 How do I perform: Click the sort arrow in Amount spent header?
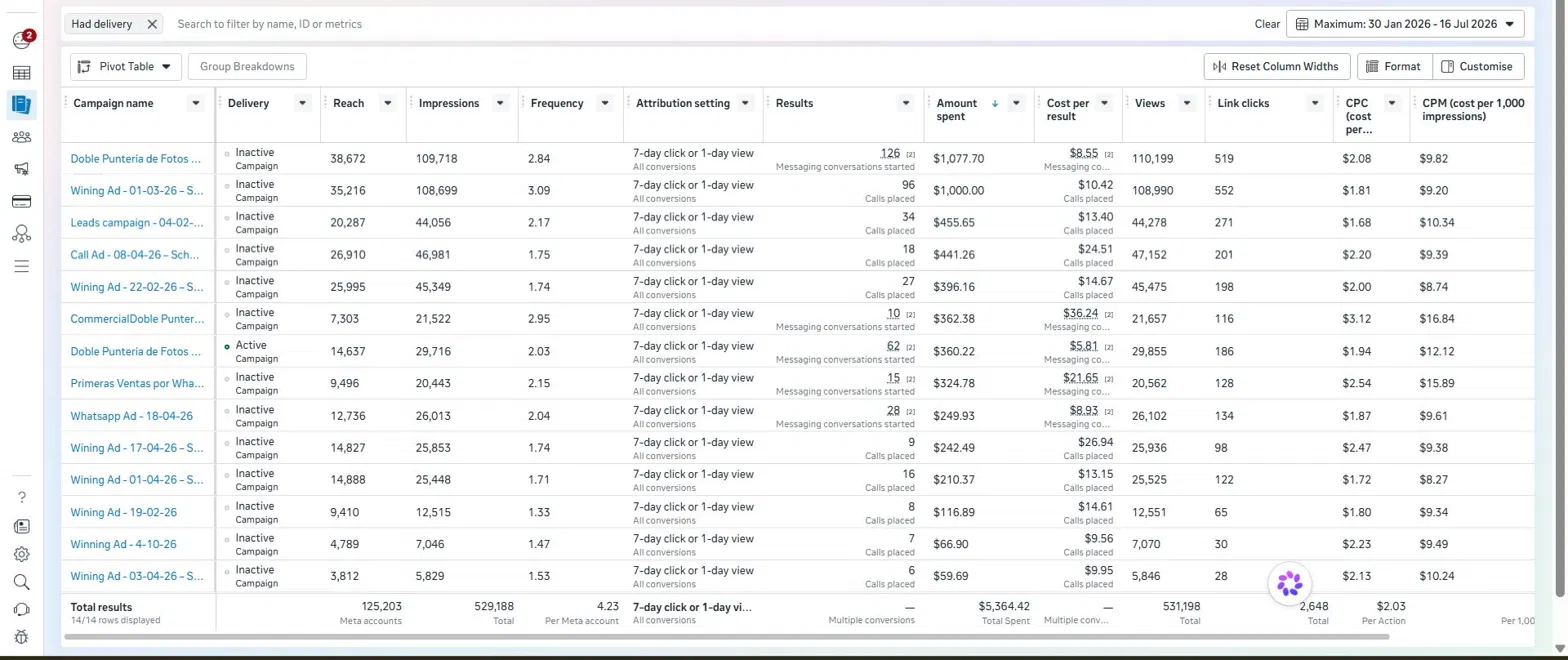994,103
